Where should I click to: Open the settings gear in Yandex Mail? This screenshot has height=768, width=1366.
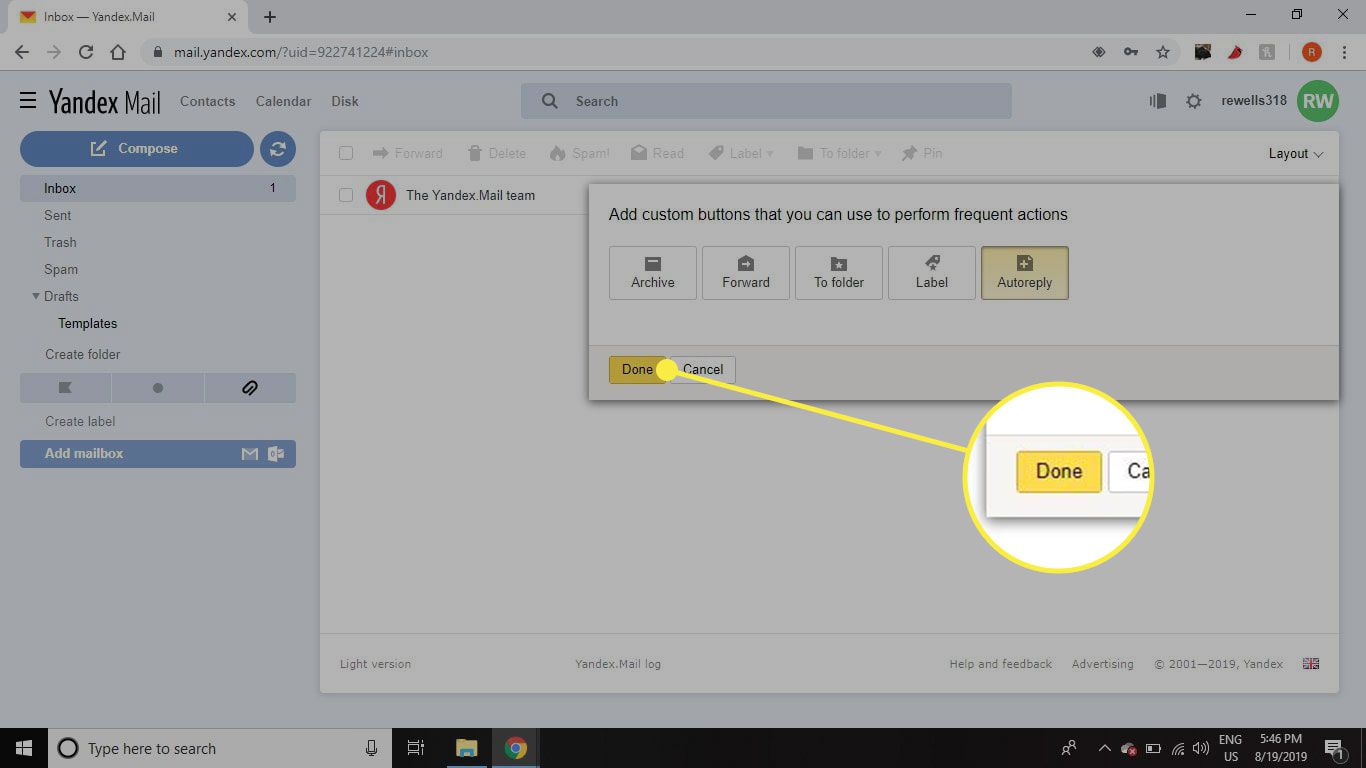1193,101
